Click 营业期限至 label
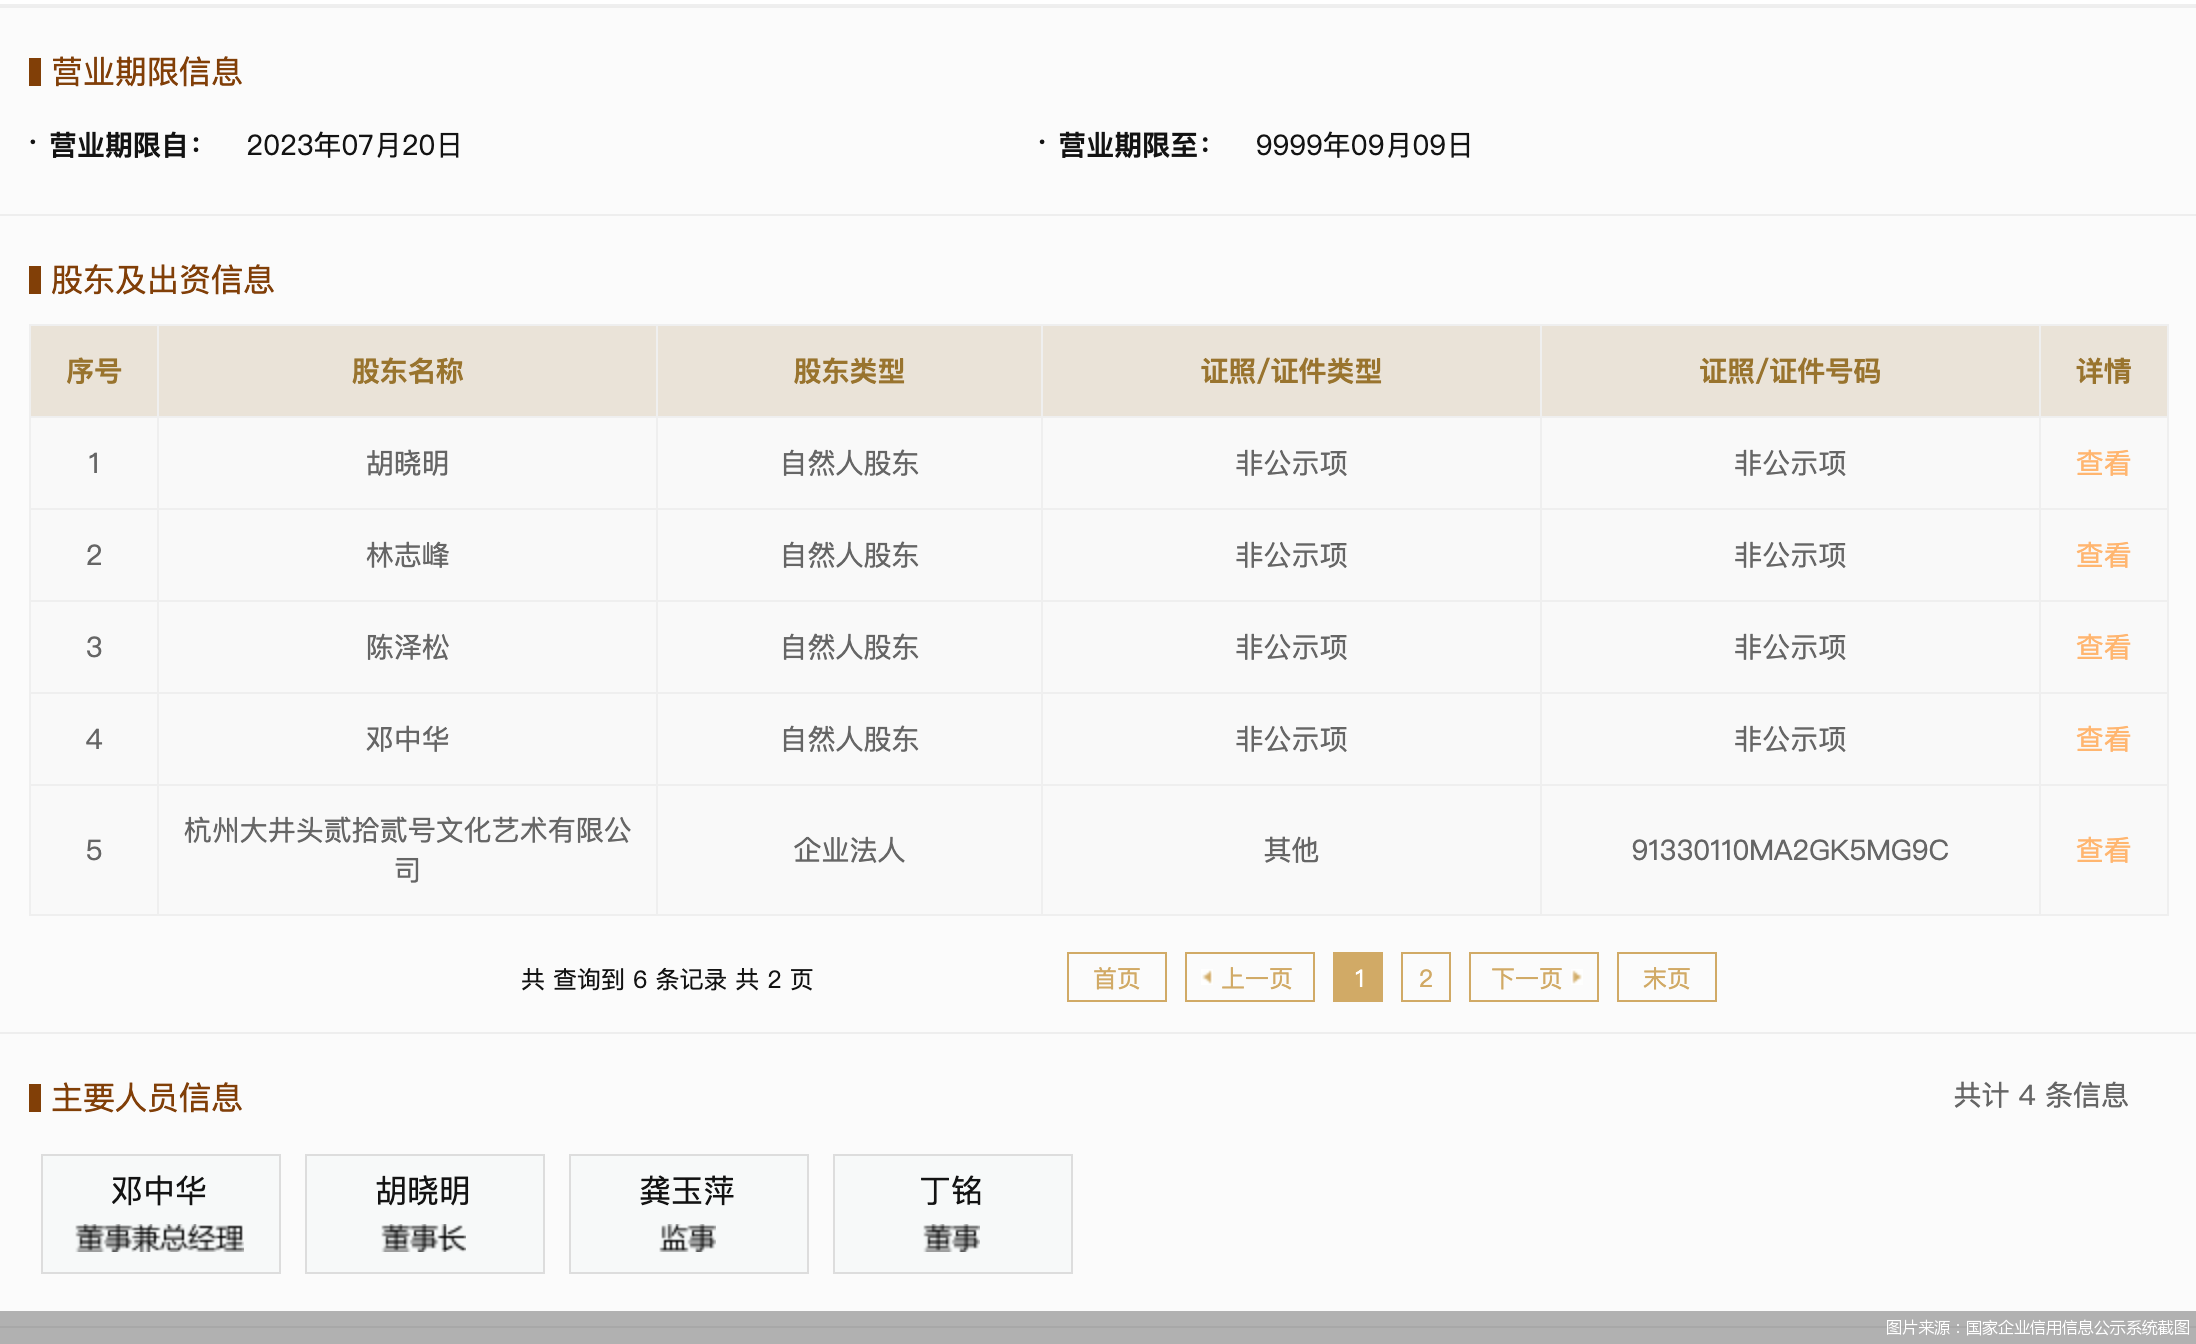The width and height of the screenshot is (2196, 1344). point(1134,145)
